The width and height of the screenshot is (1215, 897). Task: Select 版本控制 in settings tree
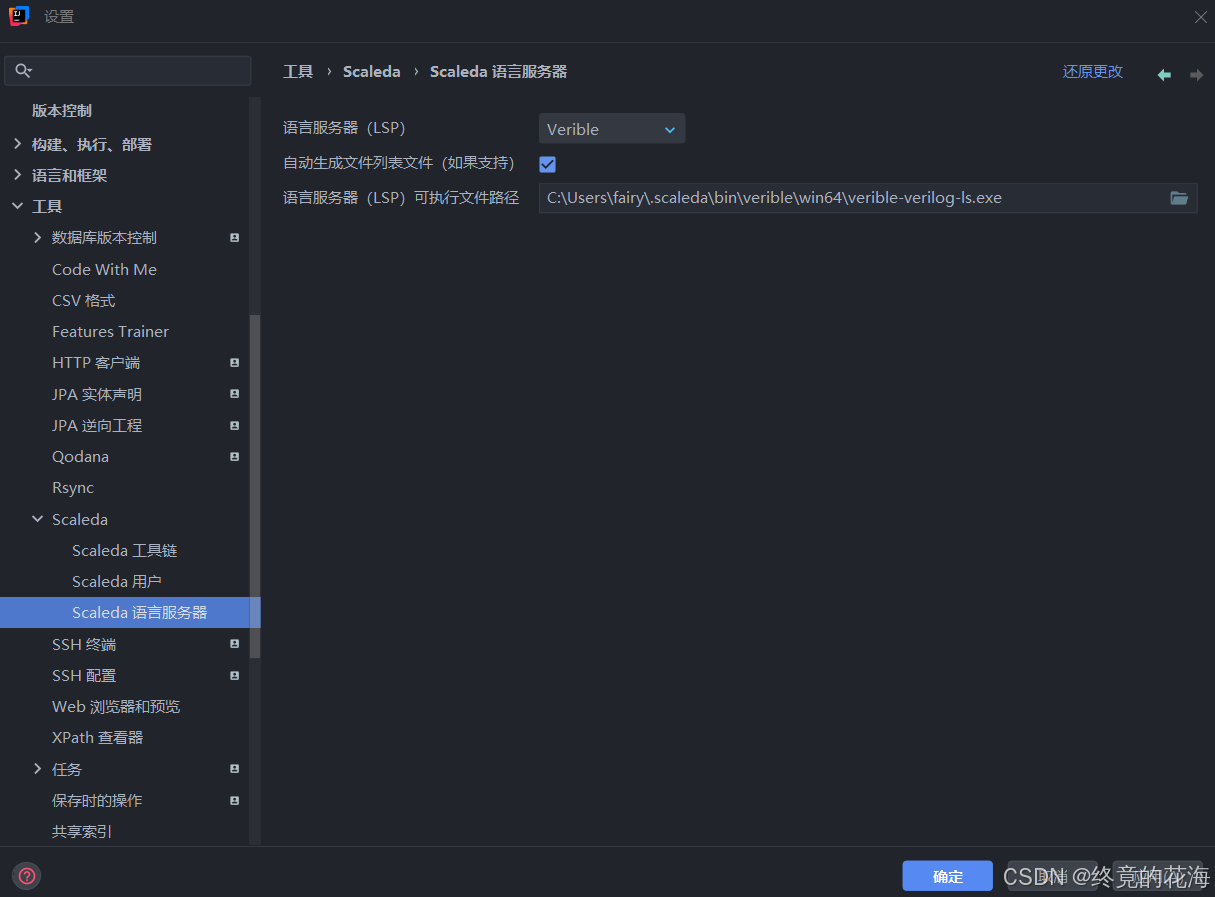(62, 111)
